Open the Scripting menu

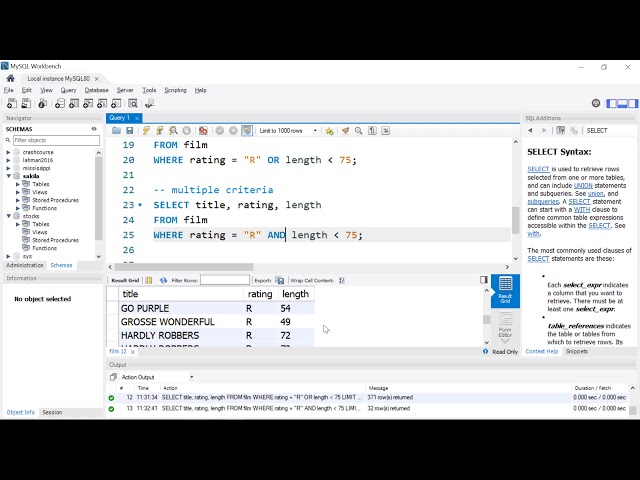click(x=175, y=90)
